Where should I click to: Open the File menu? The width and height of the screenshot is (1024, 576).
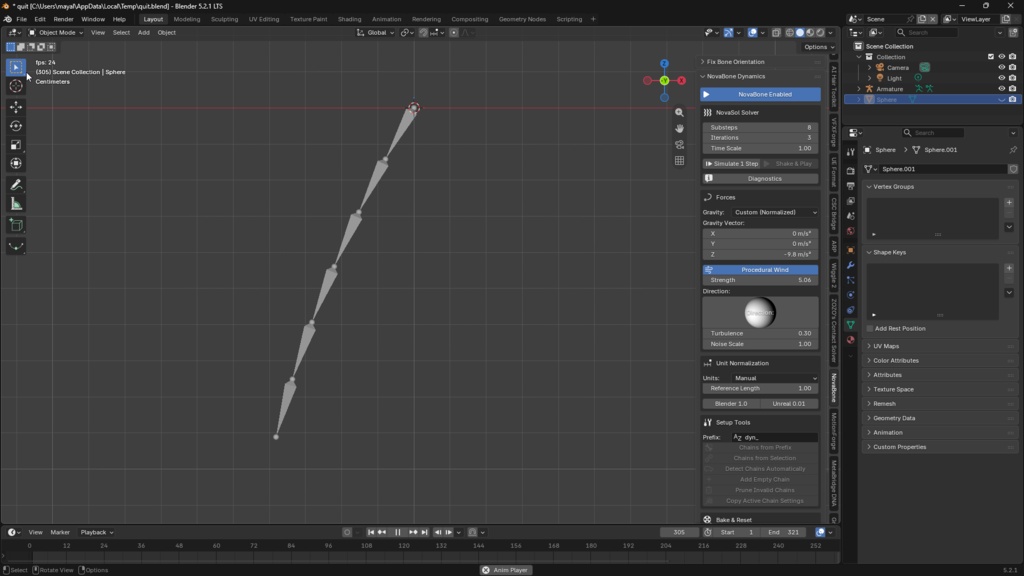pos(22,19)
